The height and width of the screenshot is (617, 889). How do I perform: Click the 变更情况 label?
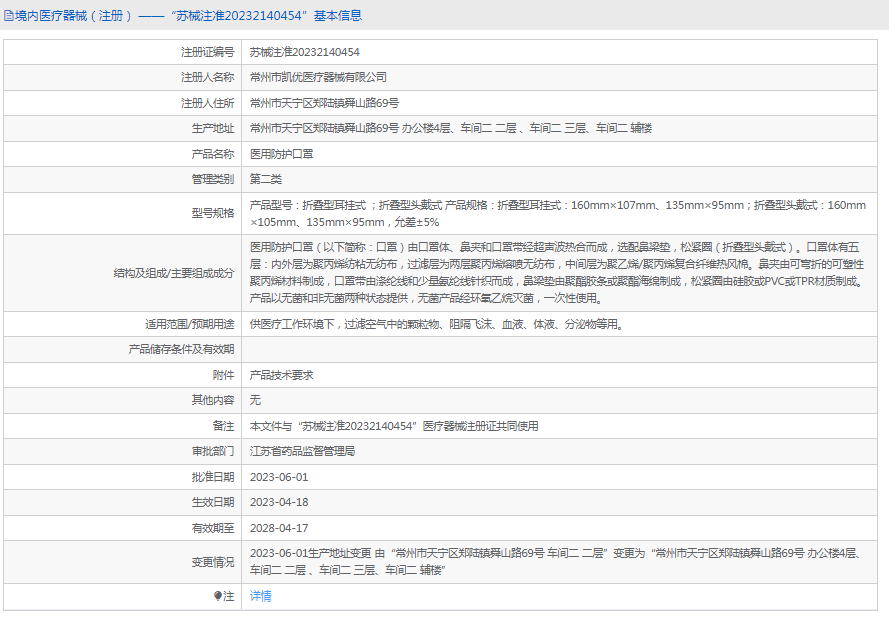coord(213,562)
